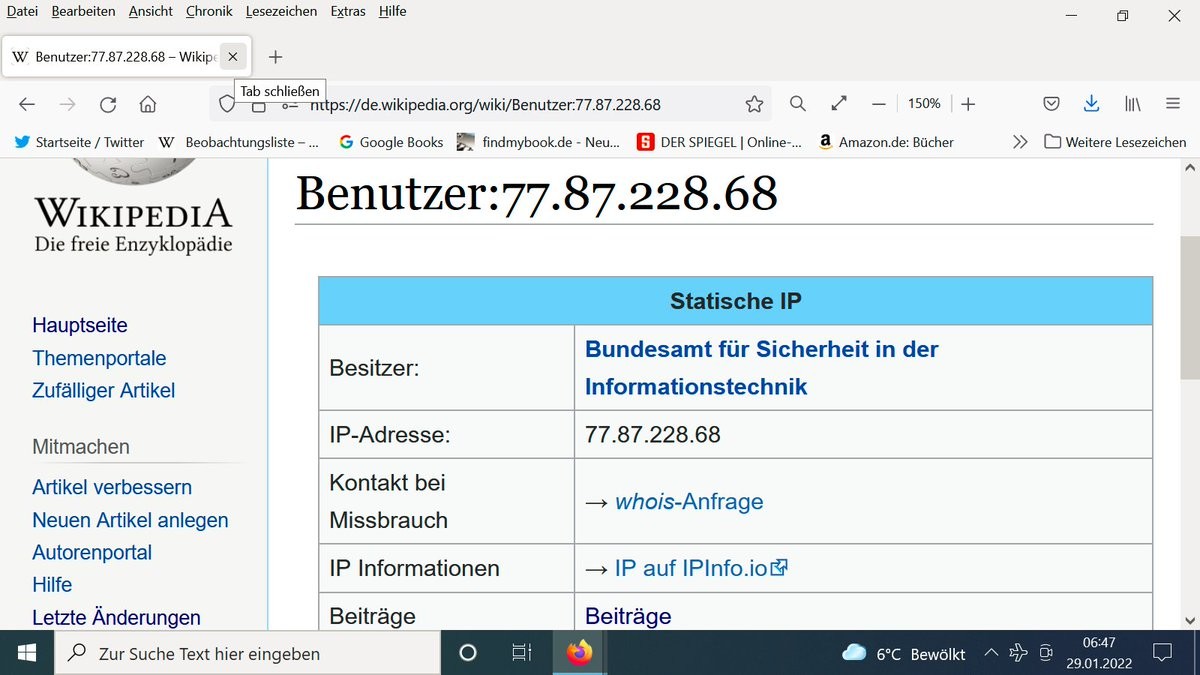Show the library sidebar icon
Viewport: 1200px width, 675px height.
(1132, 104)
